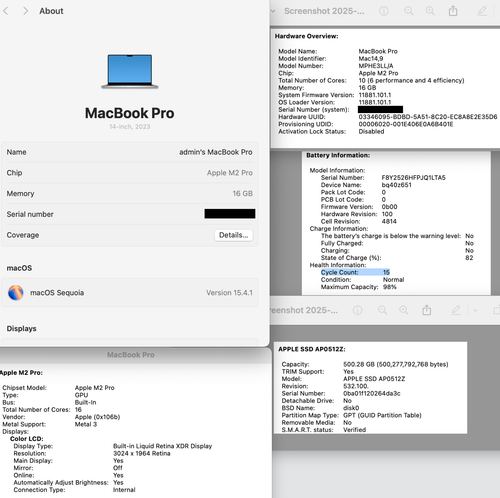500x498 pixels.
Task: Click the redacted 'Serial Number (system)' value
Action: [380, 109]
